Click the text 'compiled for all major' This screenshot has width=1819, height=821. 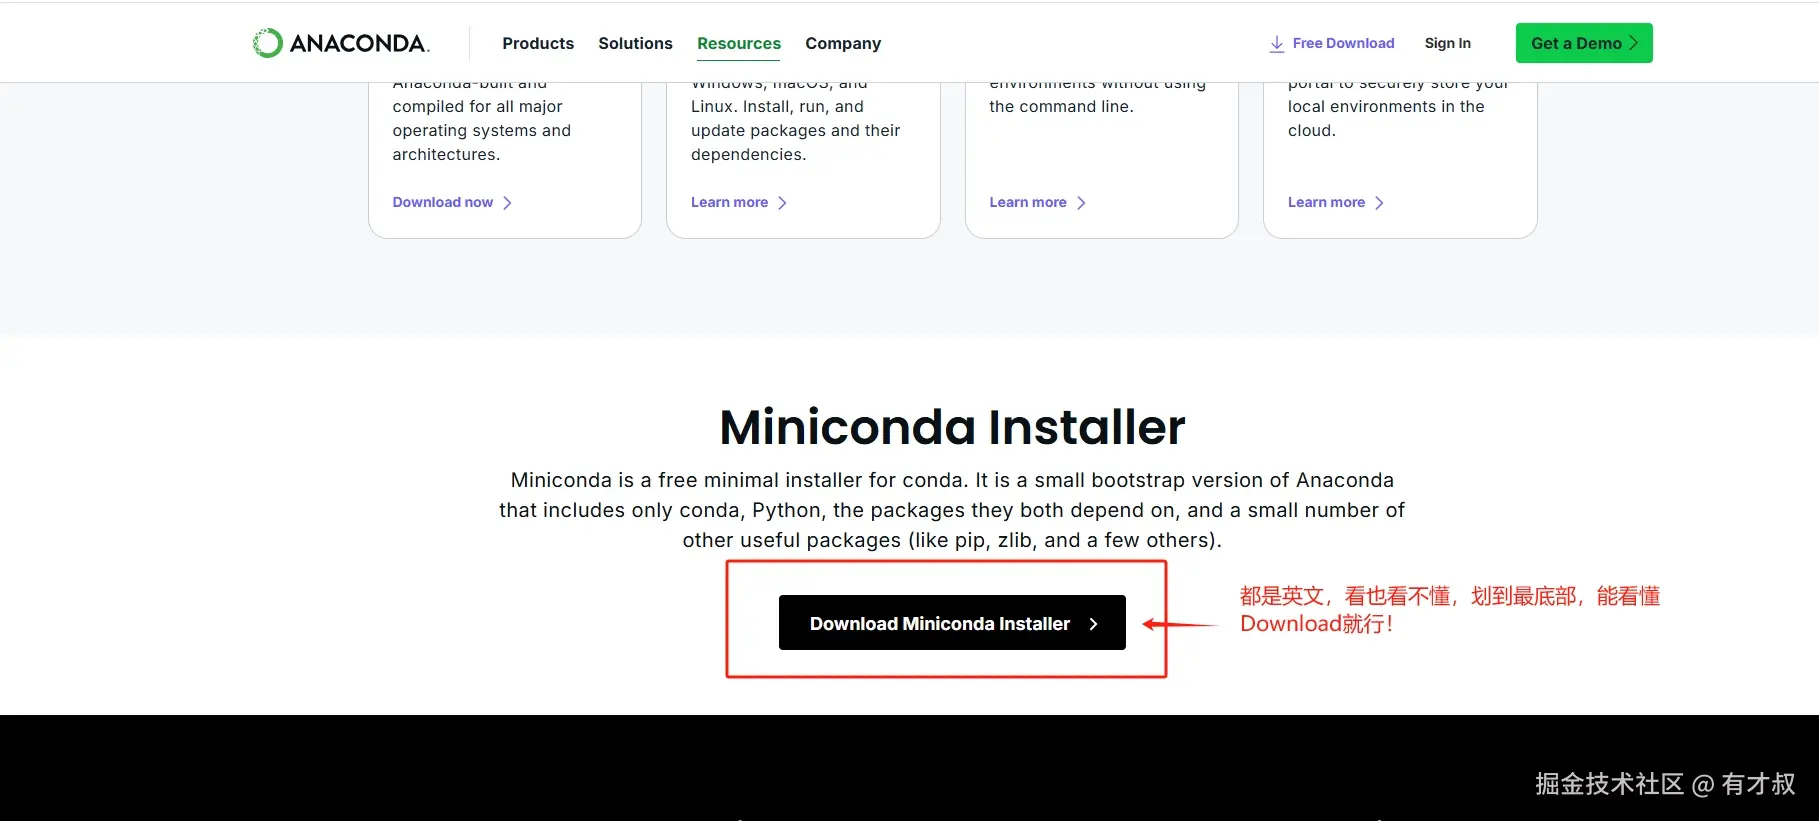(477, 106)
